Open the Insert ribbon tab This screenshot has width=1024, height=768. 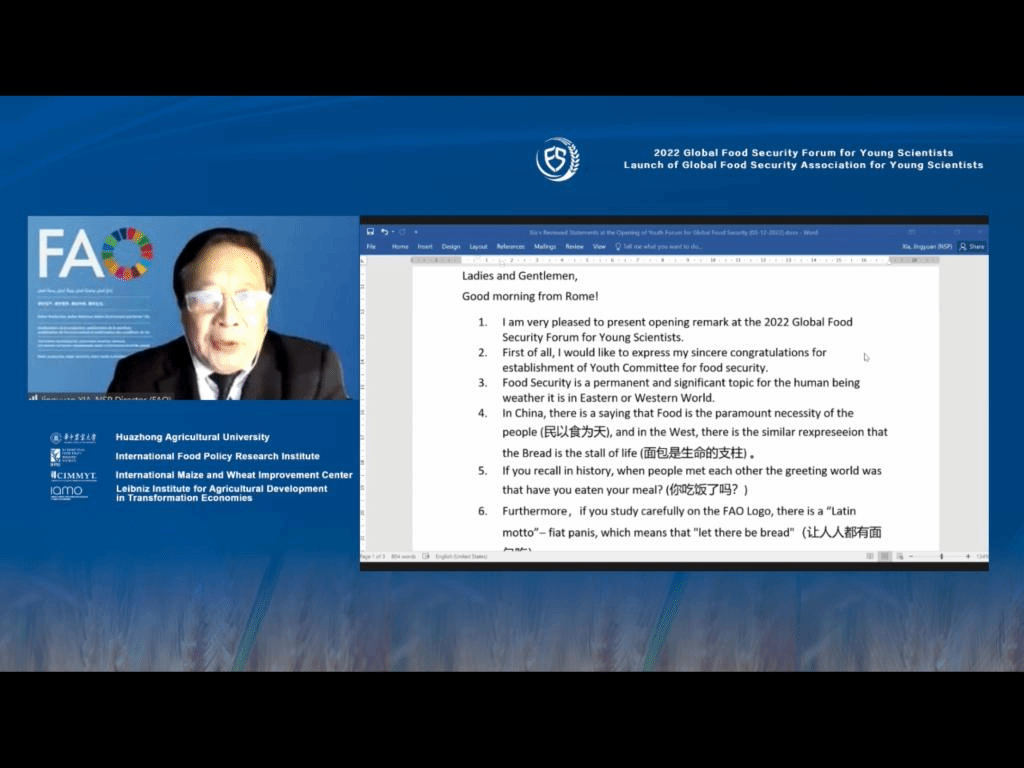click(425, 246)
